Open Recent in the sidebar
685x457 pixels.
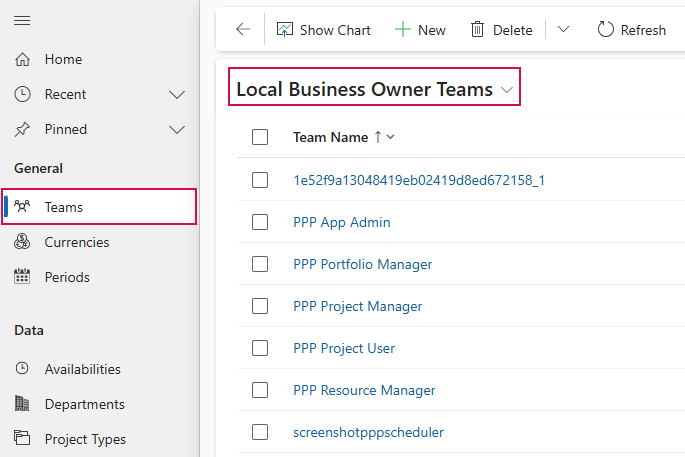tap(66, 94)
